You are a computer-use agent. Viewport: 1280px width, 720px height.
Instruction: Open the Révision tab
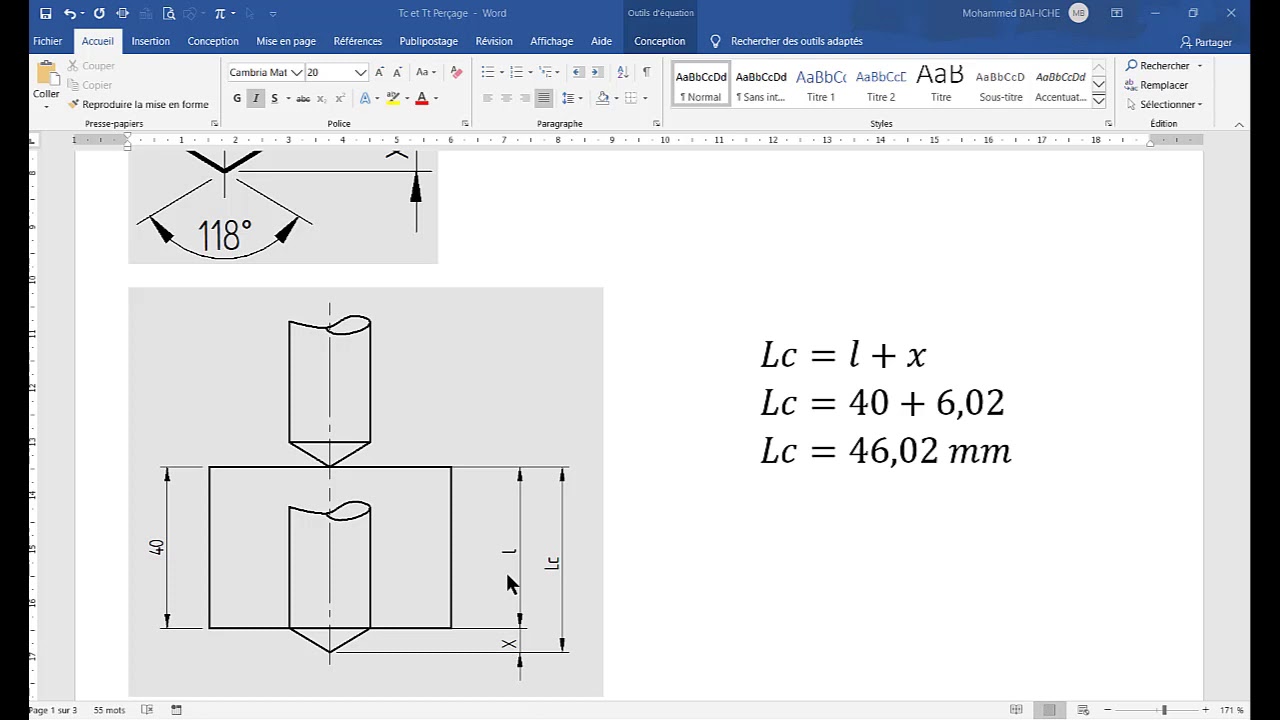494,41
